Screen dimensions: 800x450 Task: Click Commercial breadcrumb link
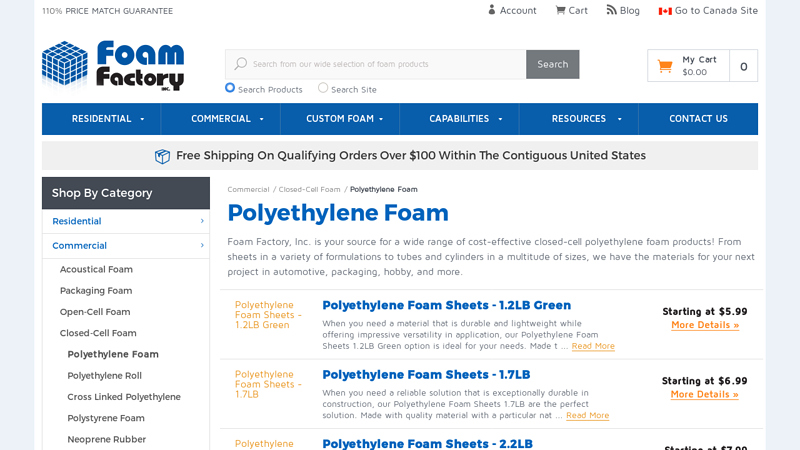coord(248,189)
